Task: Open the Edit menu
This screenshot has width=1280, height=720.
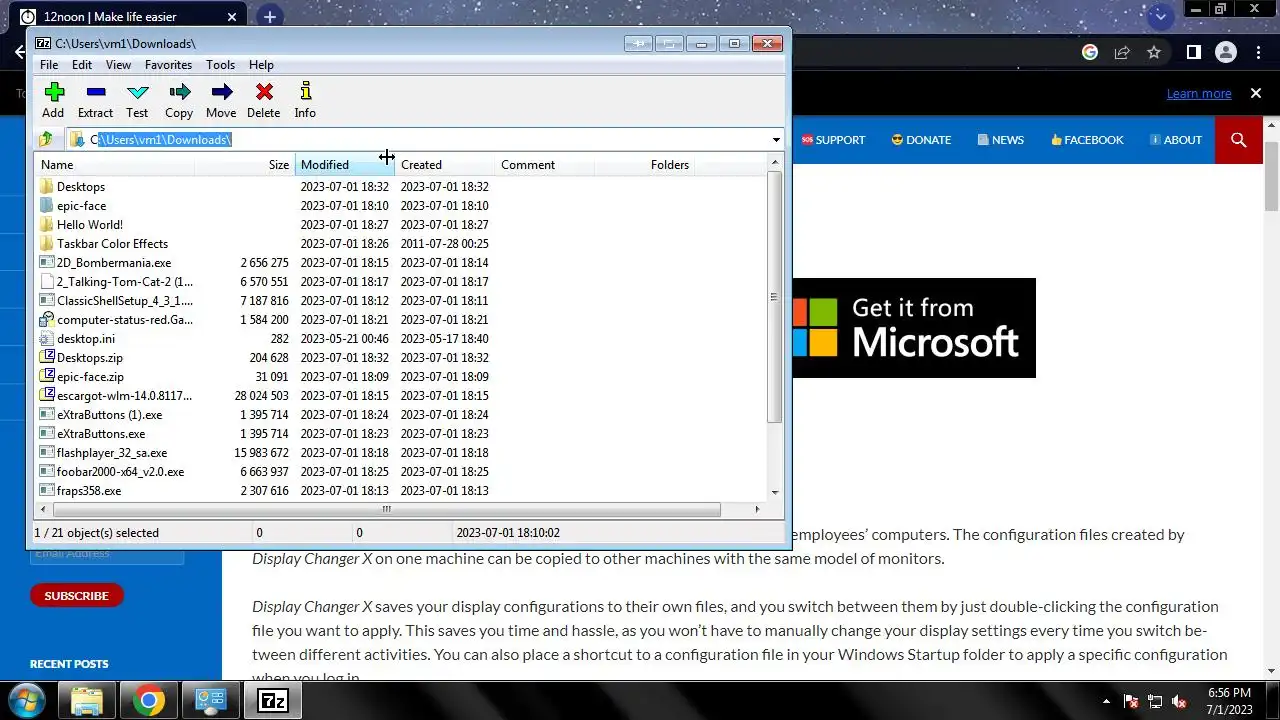Action: tap(82, 65)
